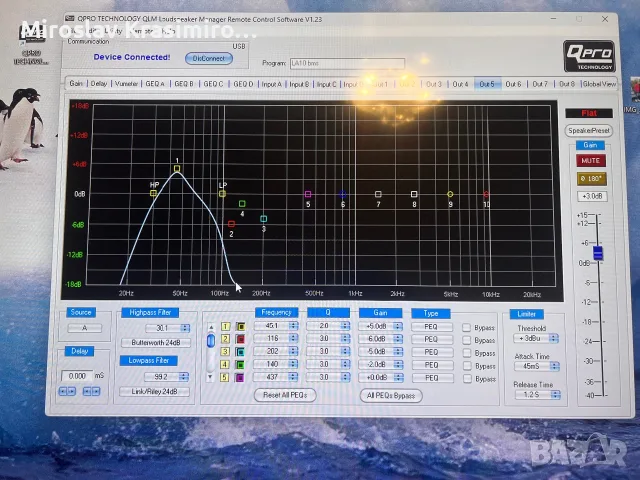This screenshot has height=480, width=640.
Task: Click band 2 red color swatch
Action: click(240, 339)
